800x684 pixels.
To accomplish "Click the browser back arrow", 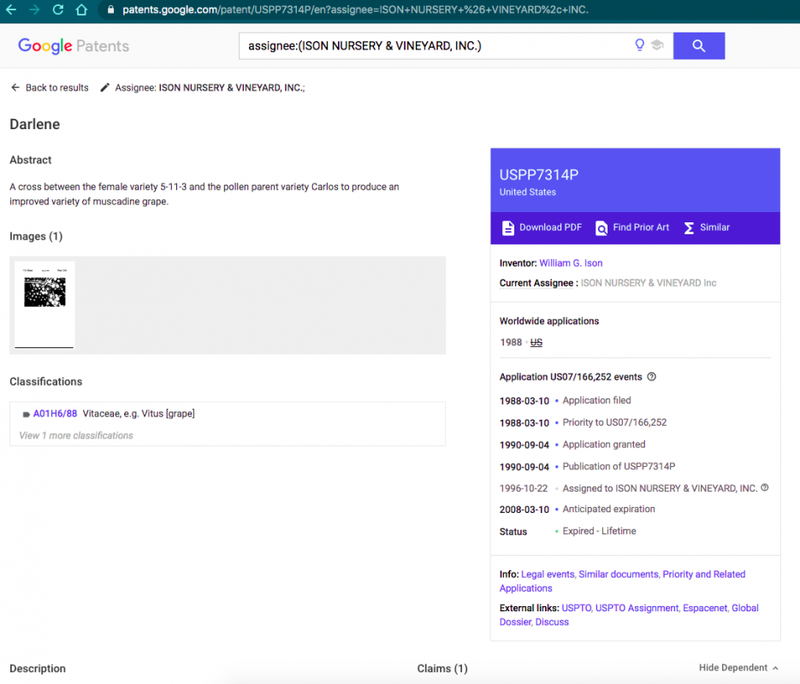I will pos(11,10).
